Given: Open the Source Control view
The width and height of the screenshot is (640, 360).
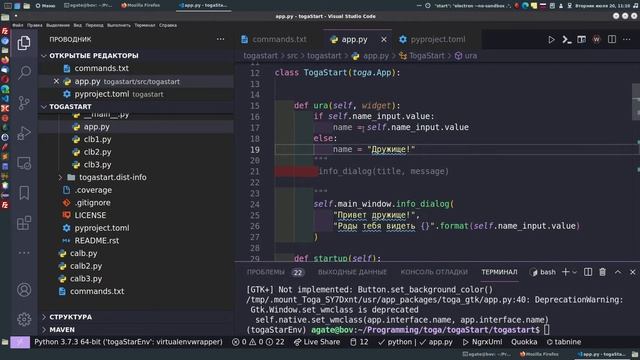Looking at the screenshot, I should pos(24,103).
